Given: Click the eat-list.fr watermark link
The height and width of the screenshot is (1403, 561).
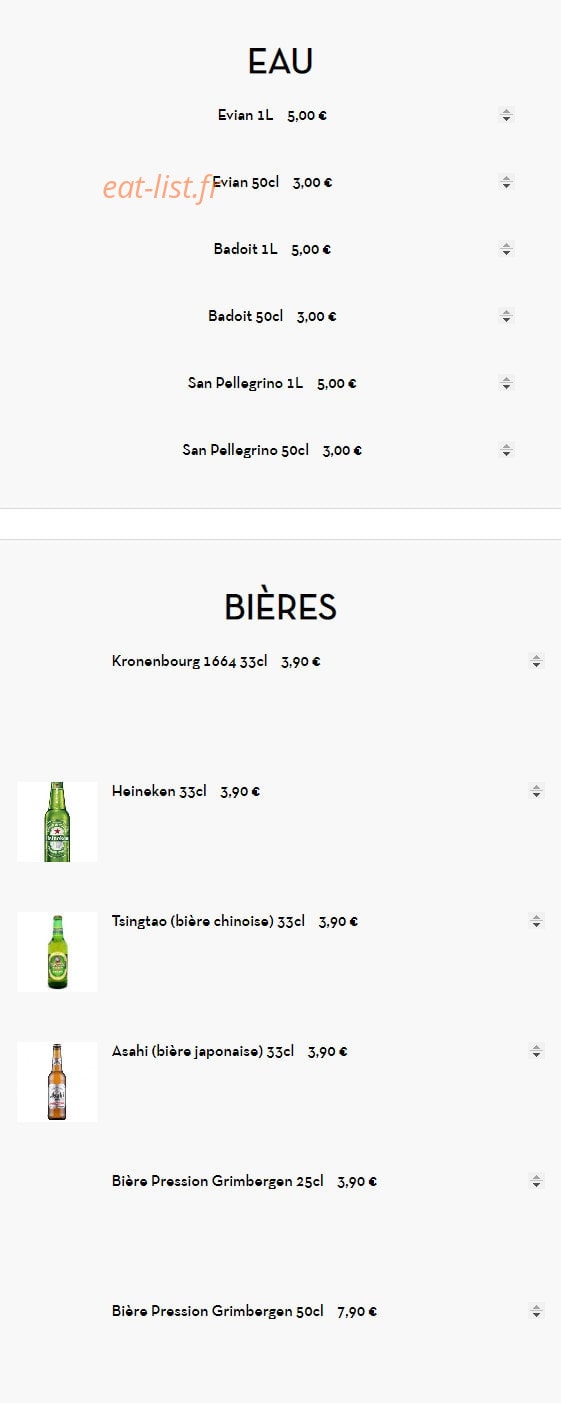Looking at the screenshot, I should (x=160, y=186).
